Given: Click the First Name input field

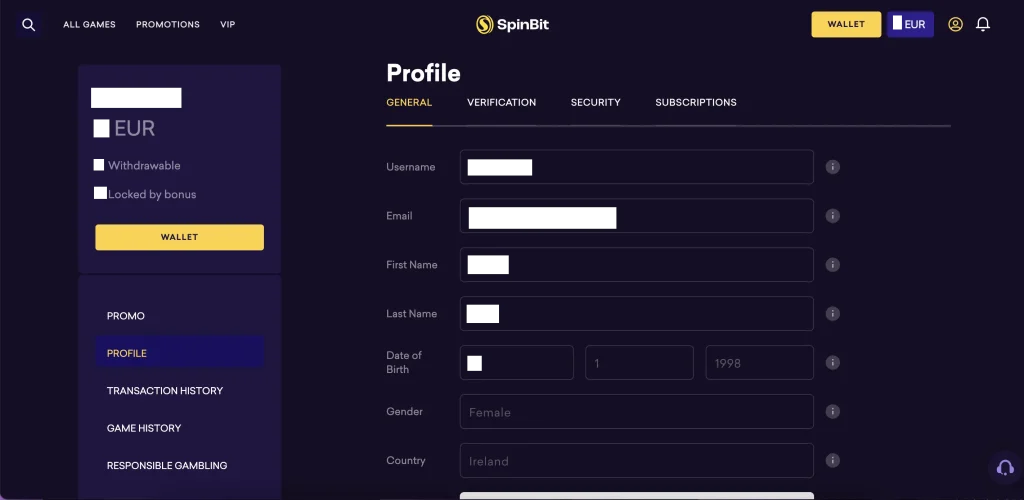Looking at the screenshot, I should point(637,265).
